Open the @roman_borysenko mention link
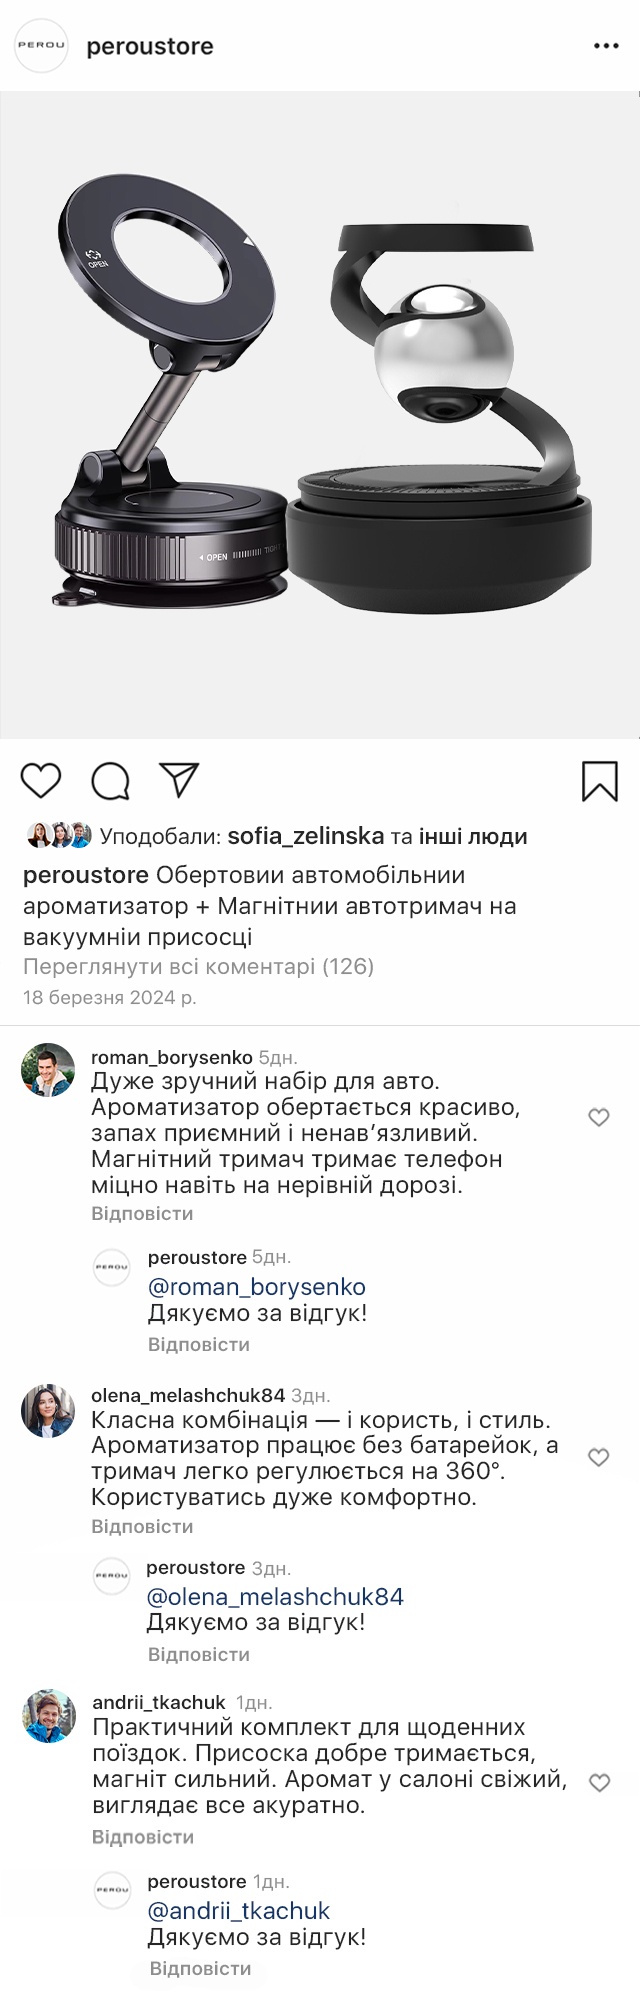Viewport: 640px width, 1991px height. (256, 1287)
